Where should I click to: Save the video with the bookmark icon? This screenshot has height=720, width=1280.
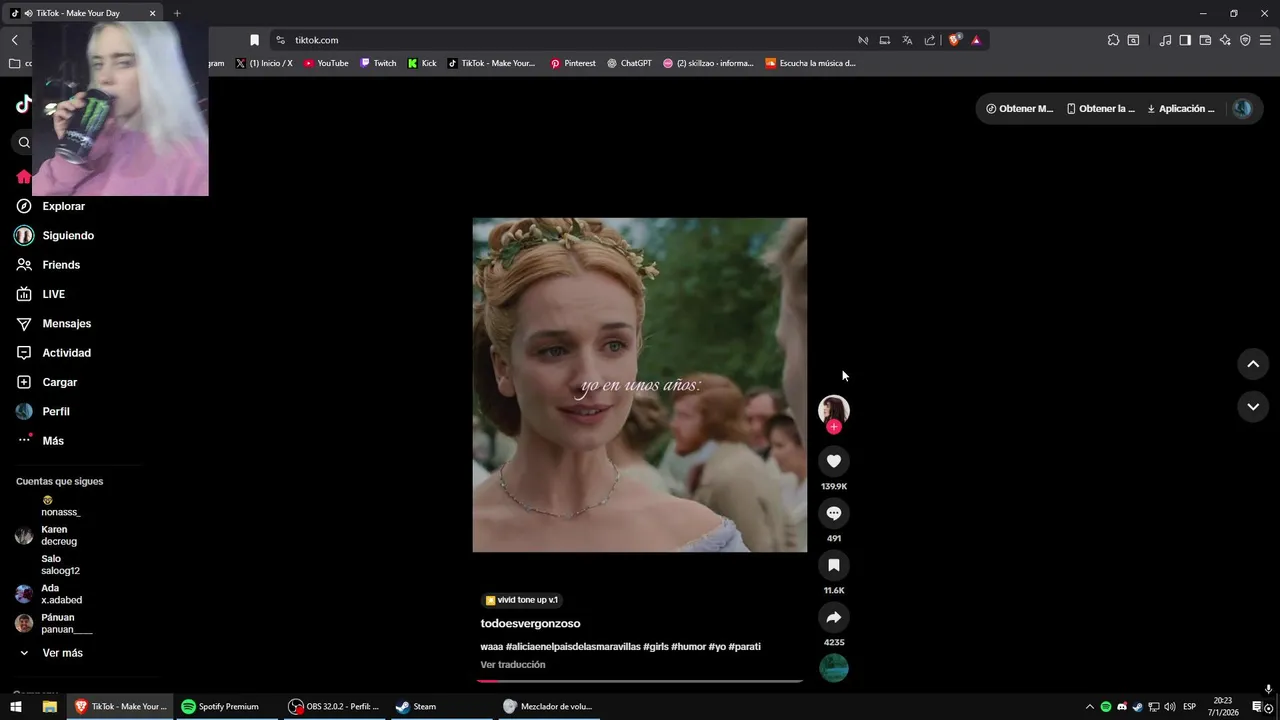click(x=834, y=565)
